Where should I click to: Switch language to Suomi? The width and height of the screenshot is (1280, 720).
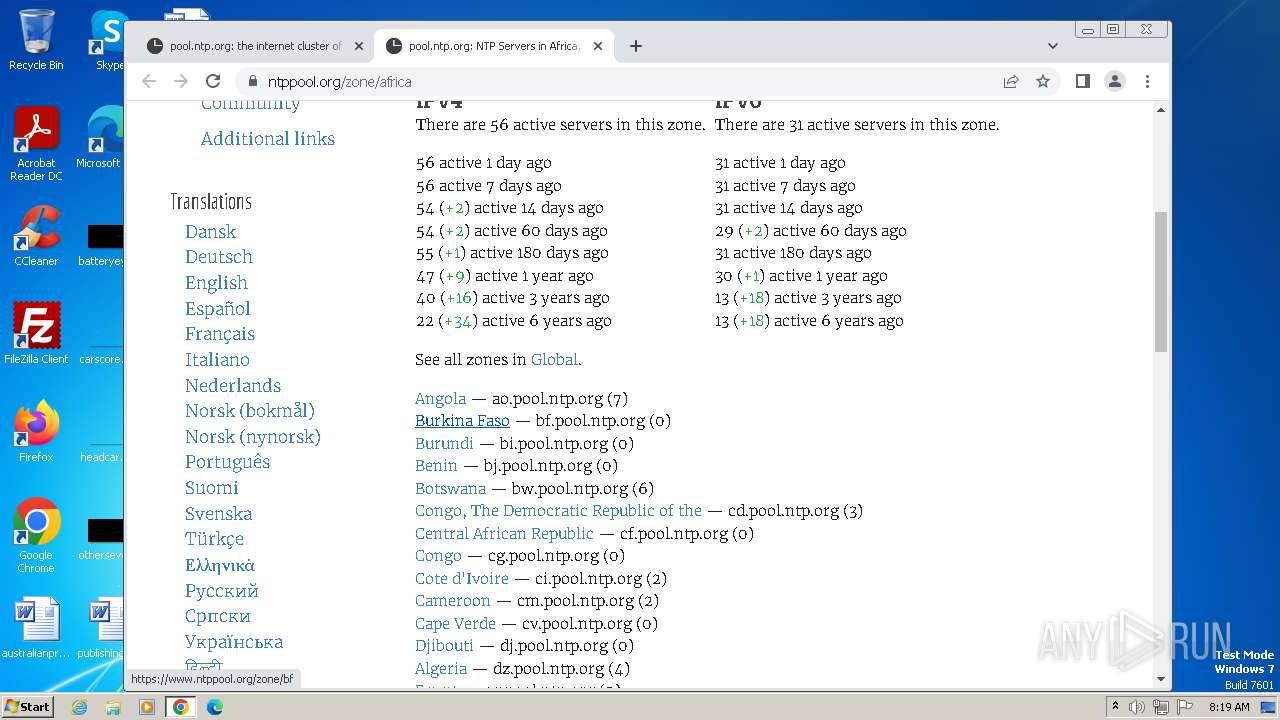click(x=212, y=488)
